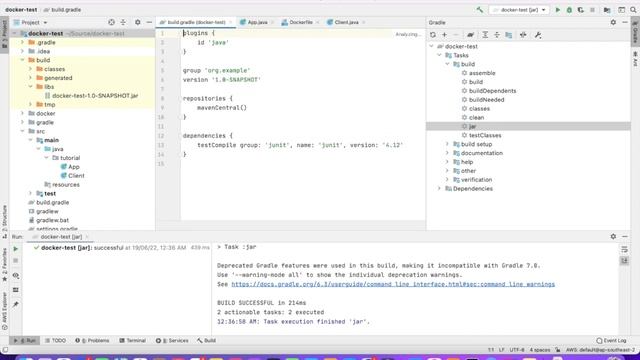Click the UTF-8 encoding in status bar

(517, 350)
